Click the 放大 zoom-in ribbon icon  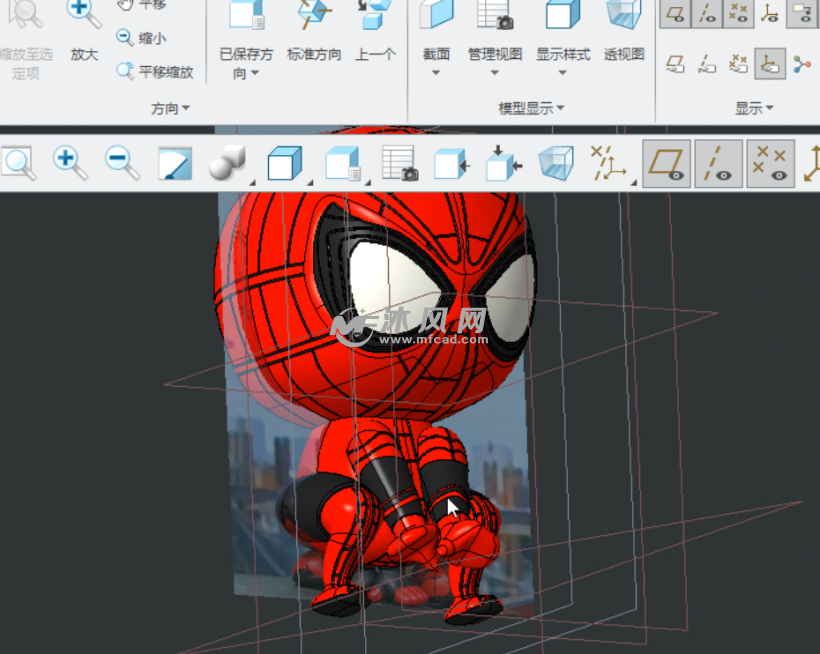[83, 15]
